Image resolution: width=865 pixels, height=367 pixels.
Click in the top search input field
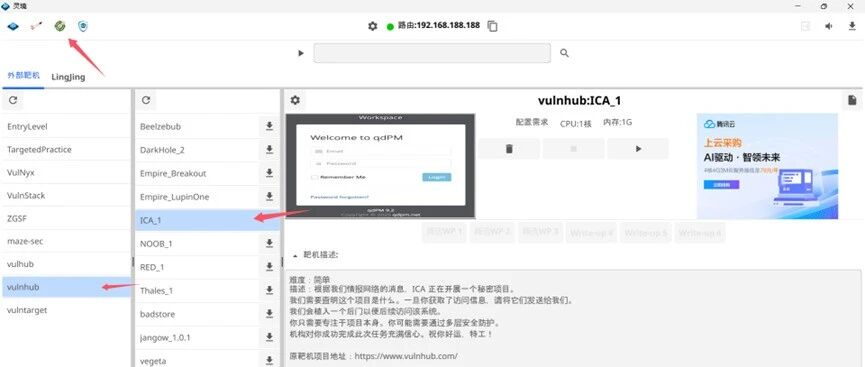click(x=432, y=53)
